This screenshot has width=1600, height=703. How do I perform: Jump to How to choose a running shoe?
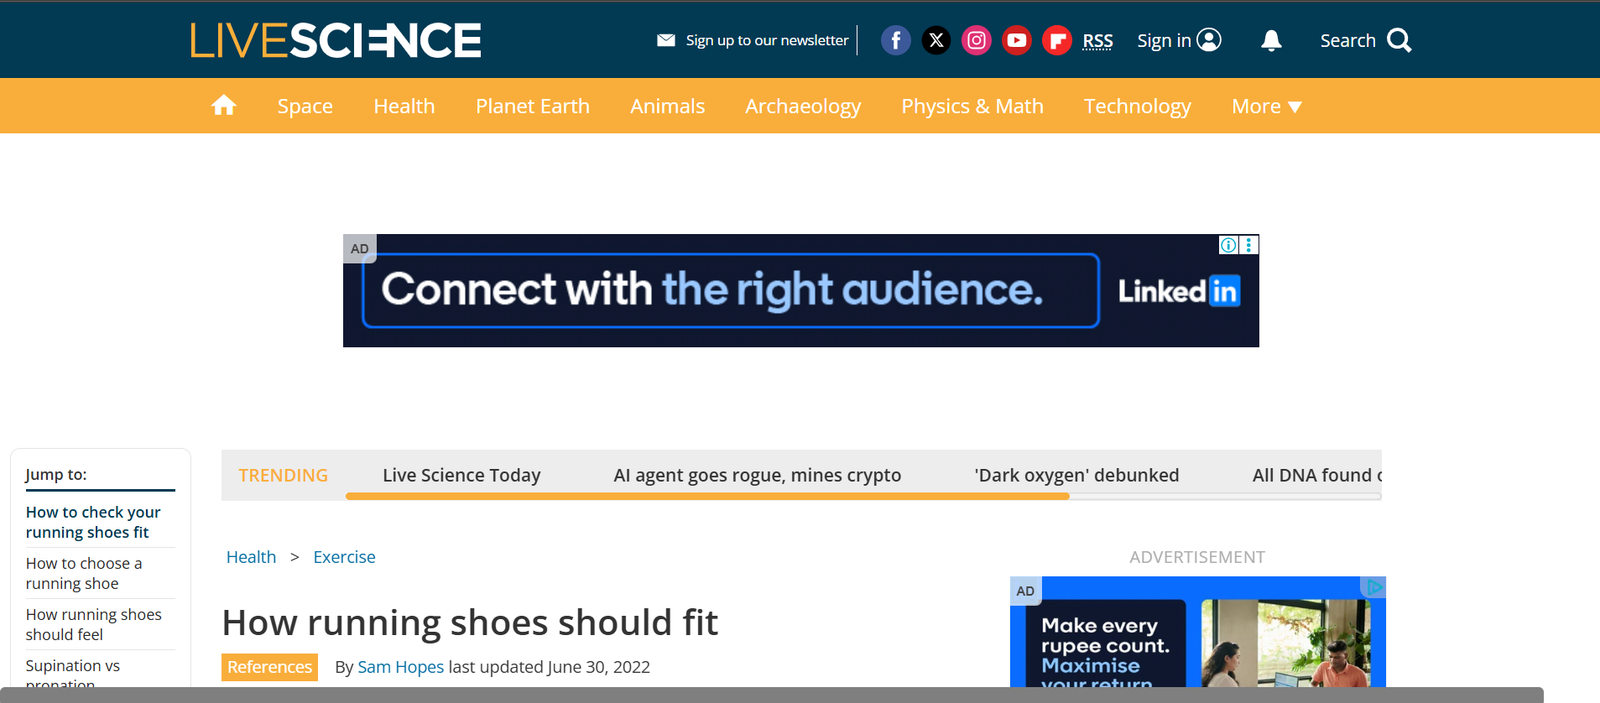84,573
